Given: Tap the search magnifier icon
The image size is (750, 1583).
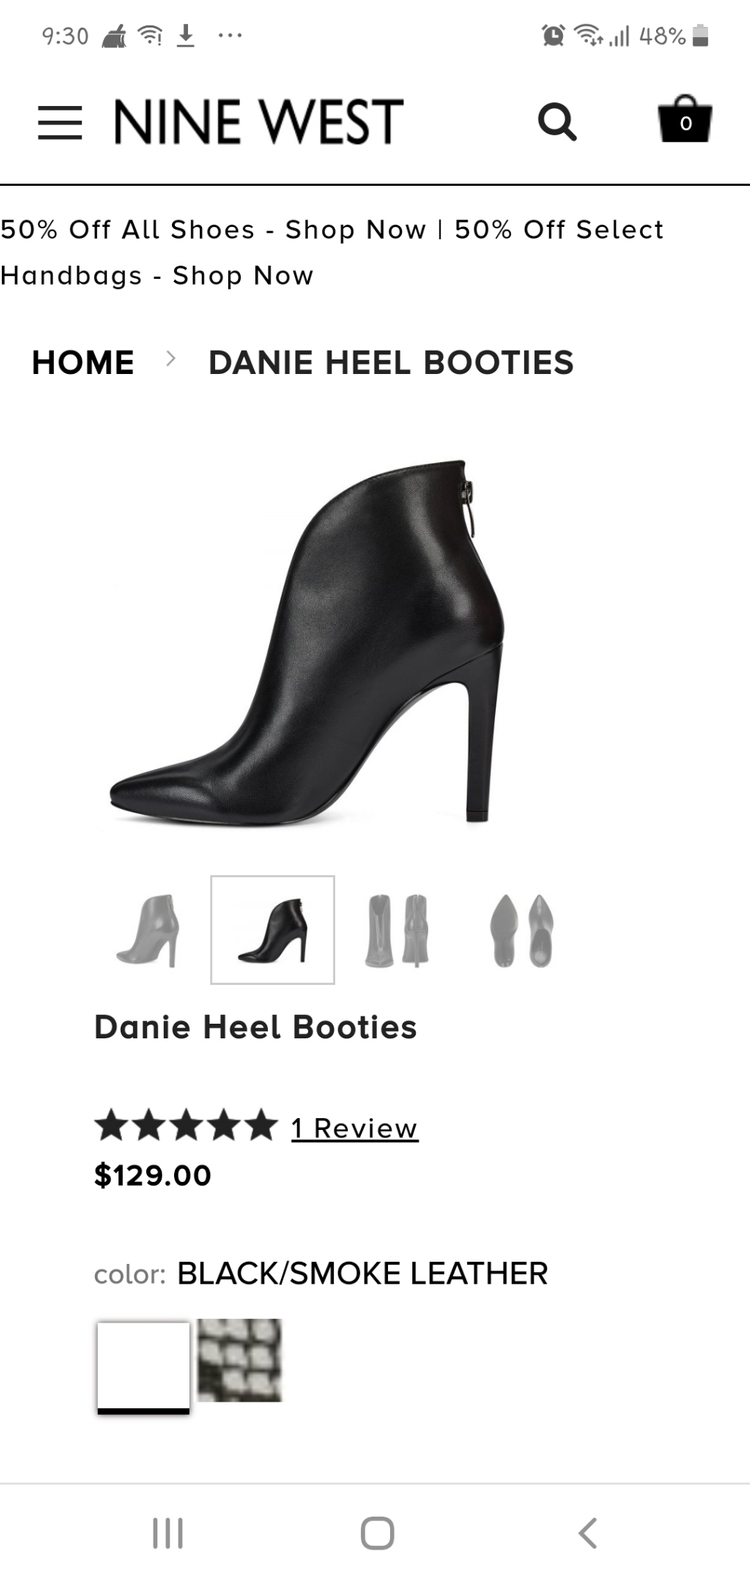Looking at the screenshot, I should click(557, 122).
